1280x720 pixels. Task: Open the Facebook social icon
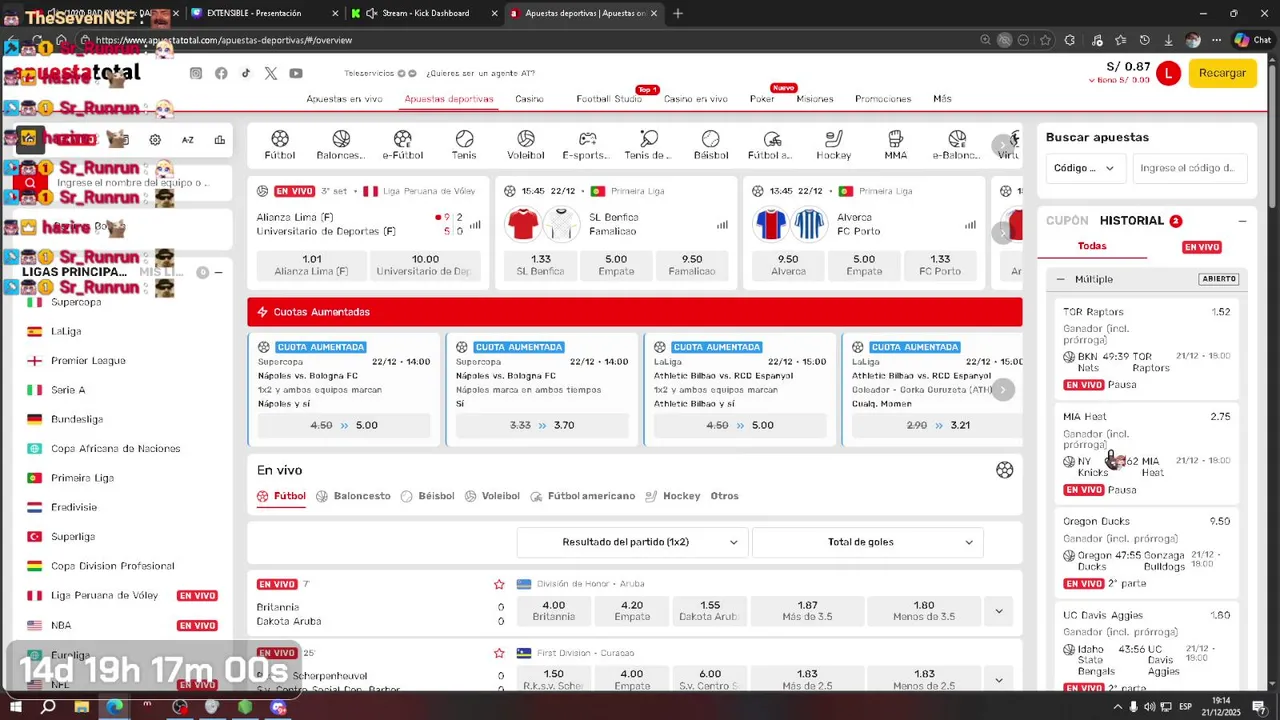point(221,73)
